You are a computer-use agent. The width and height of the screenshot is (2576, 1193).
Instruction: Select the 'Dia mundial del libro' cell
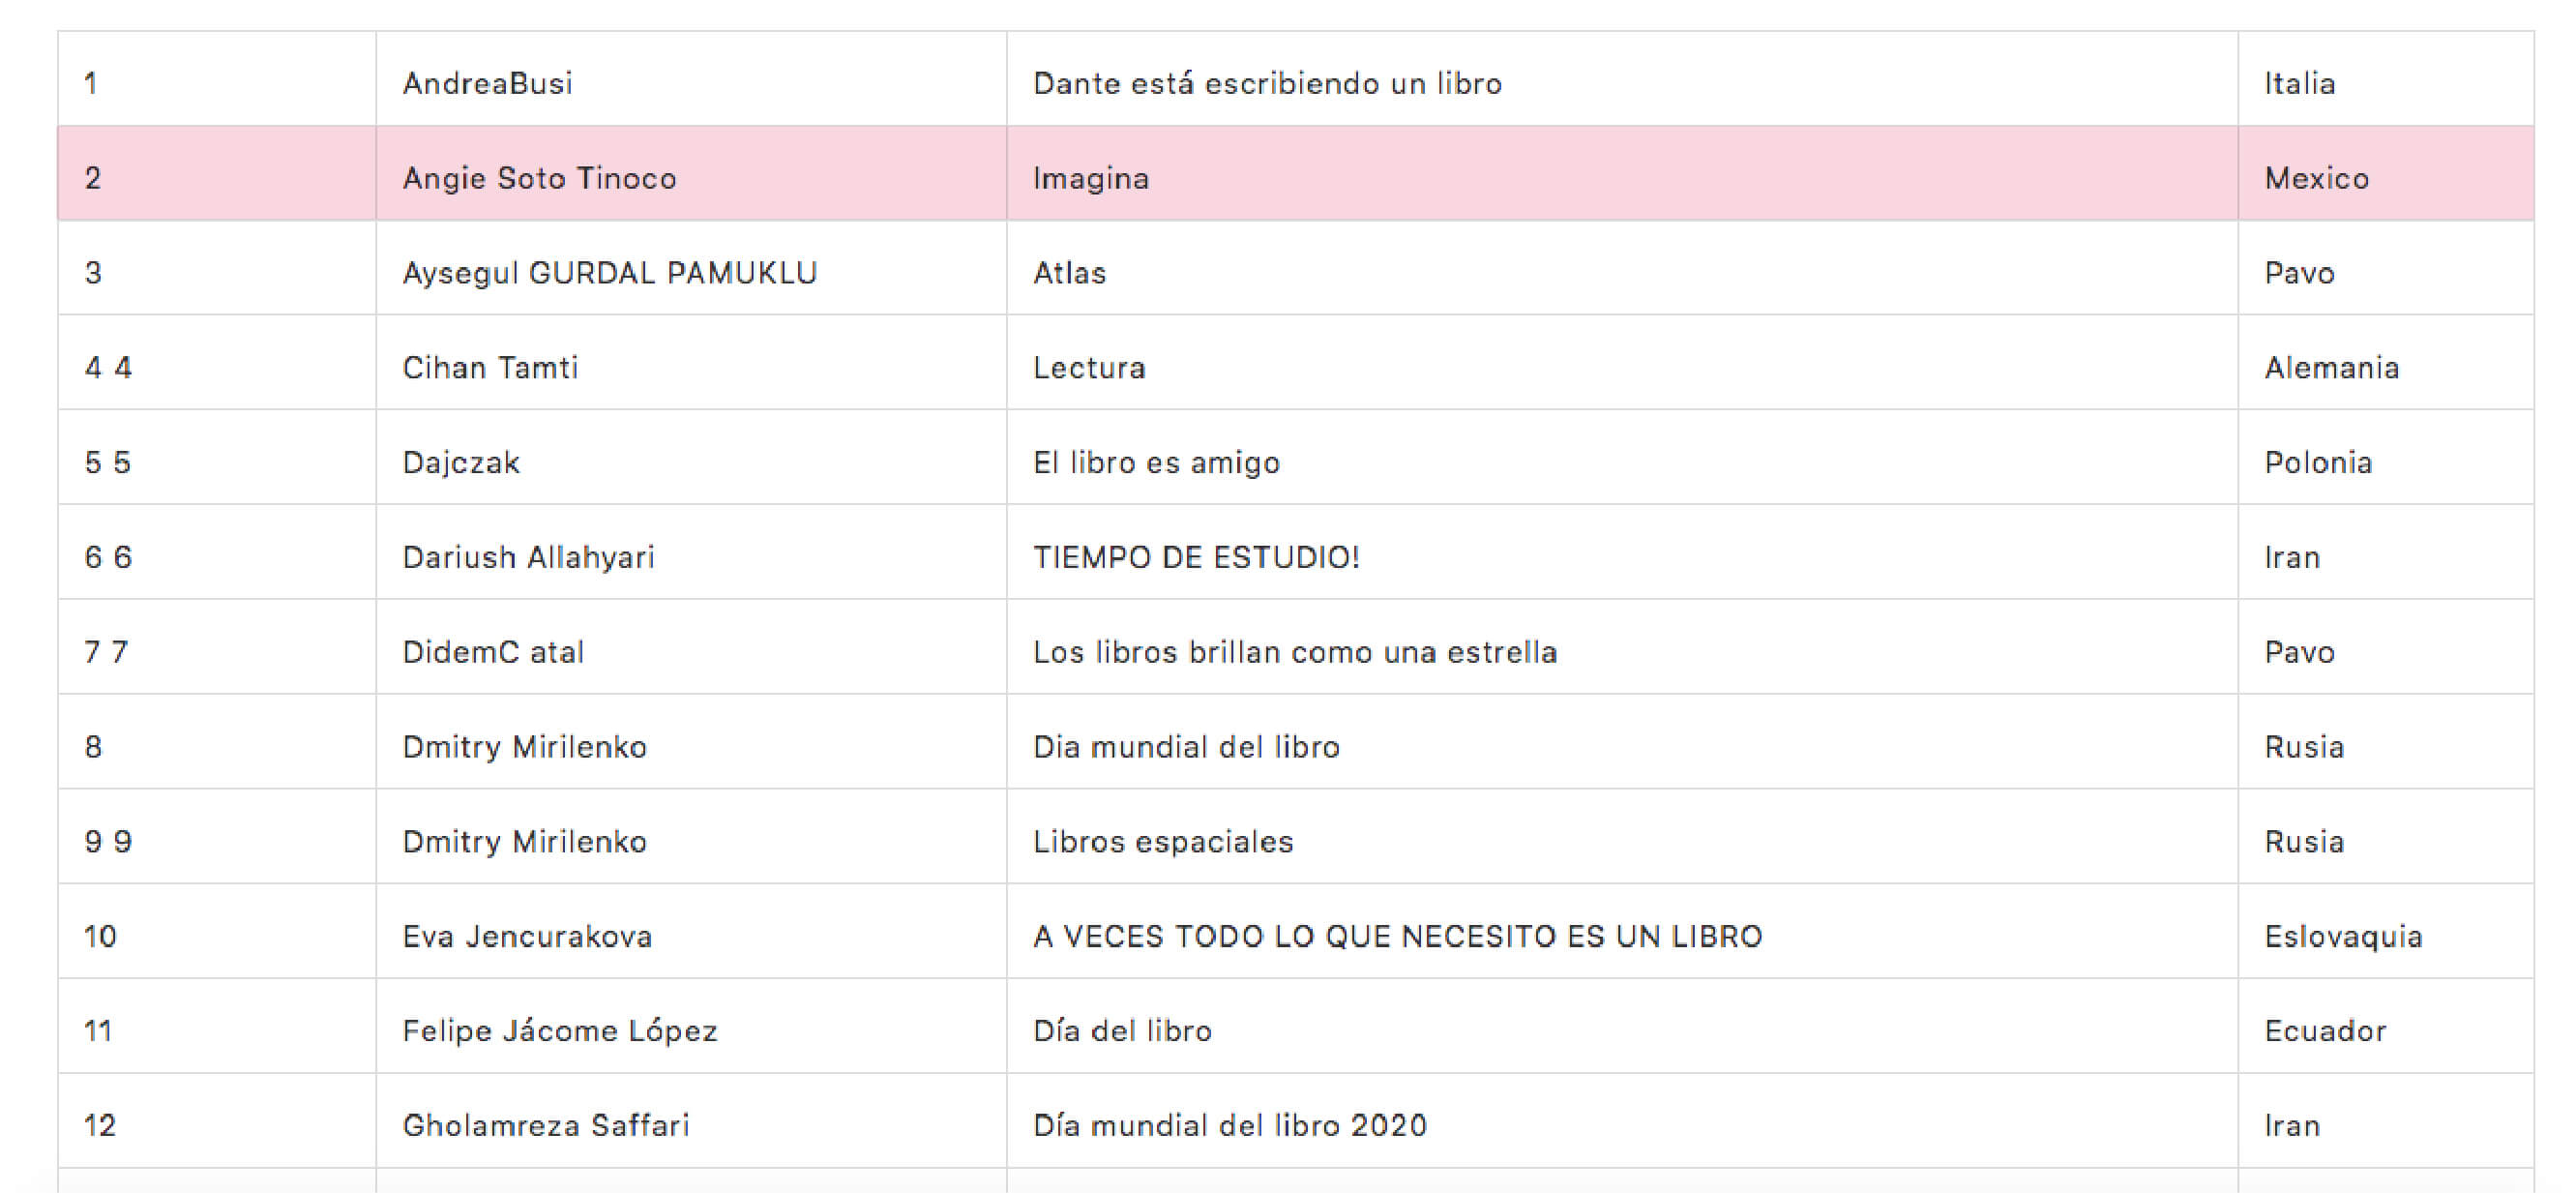coord(1621,742)
